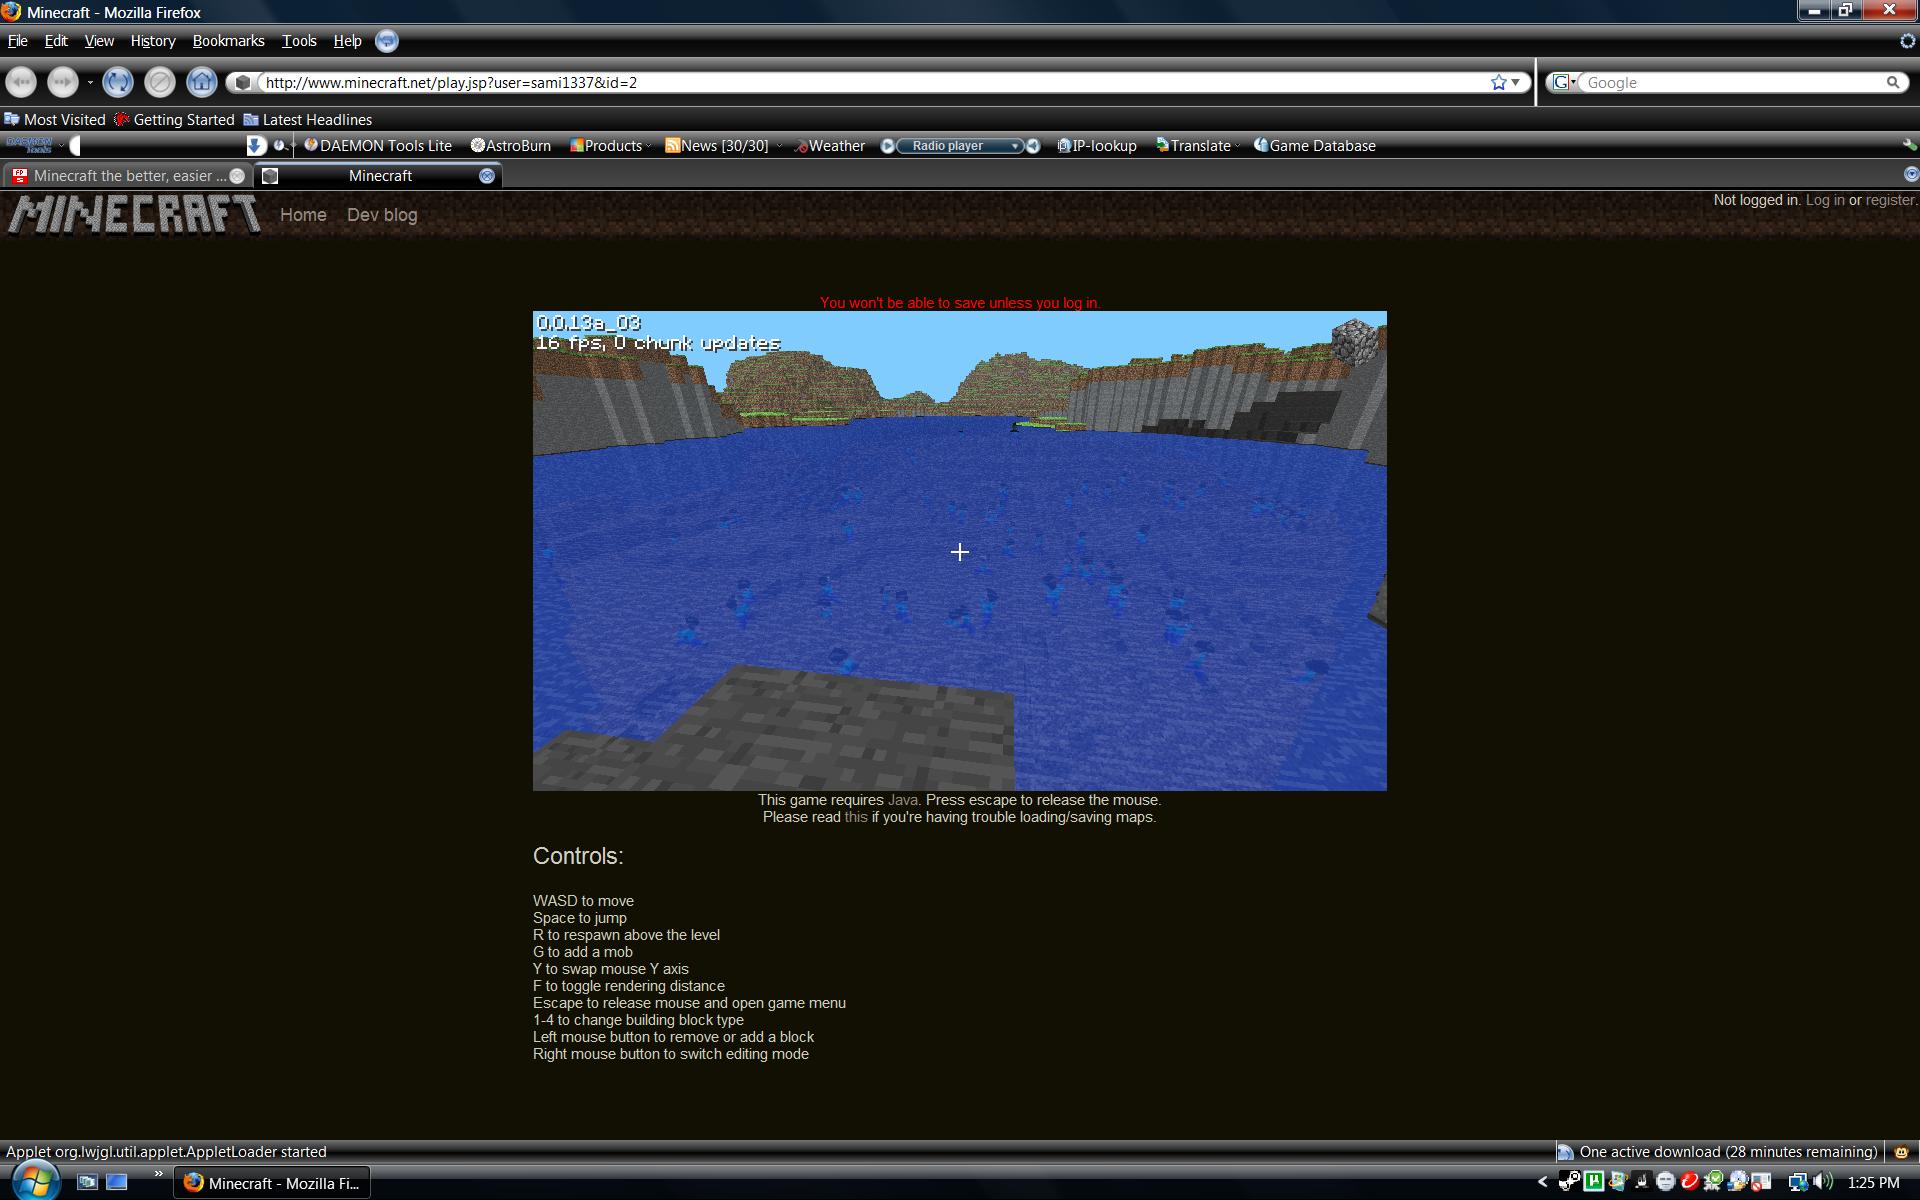This screenshot has width=1920, height=1200.
Task: Go to the browser home page
Action: (x=201, y=82)
